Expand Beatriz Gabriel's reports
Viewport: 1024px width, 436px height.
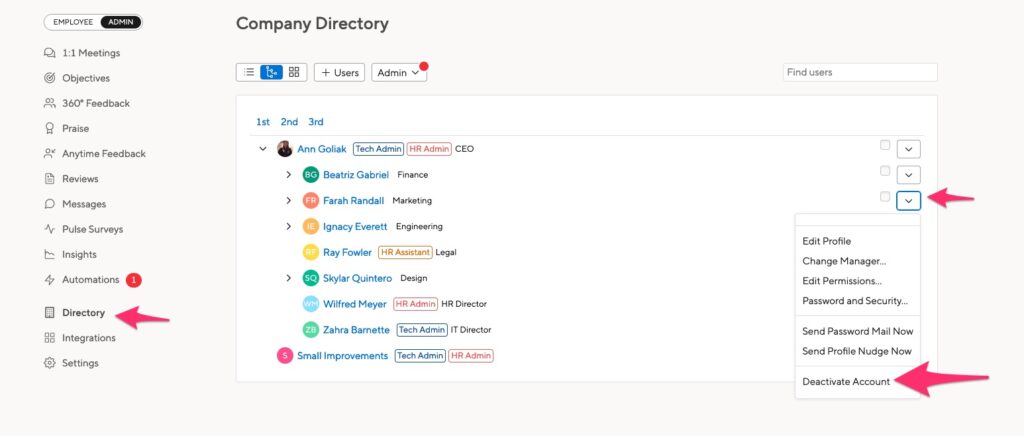[x=289, y=175]
